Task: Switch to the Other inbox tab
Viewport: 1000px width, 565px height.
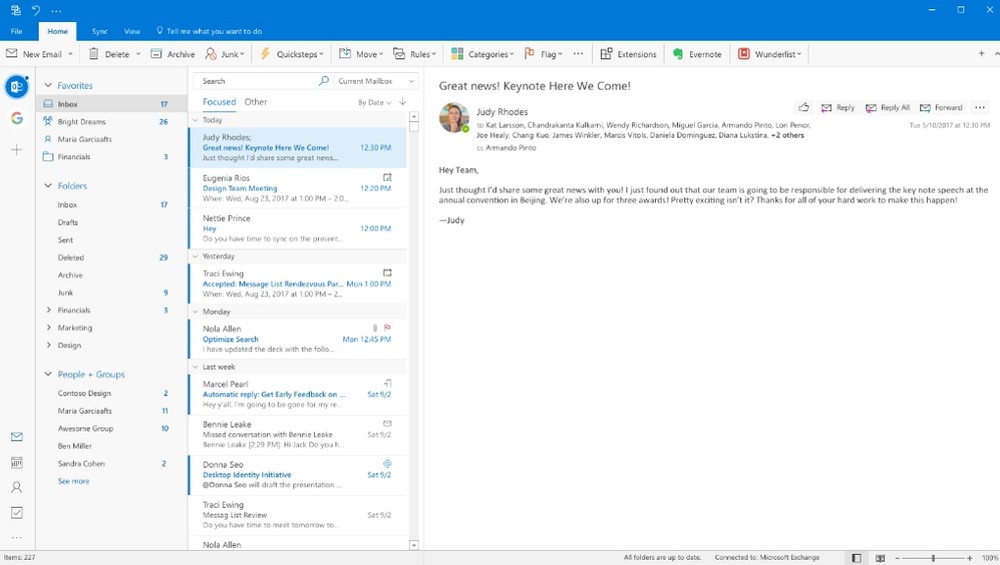Action: [x=256, y=102]
